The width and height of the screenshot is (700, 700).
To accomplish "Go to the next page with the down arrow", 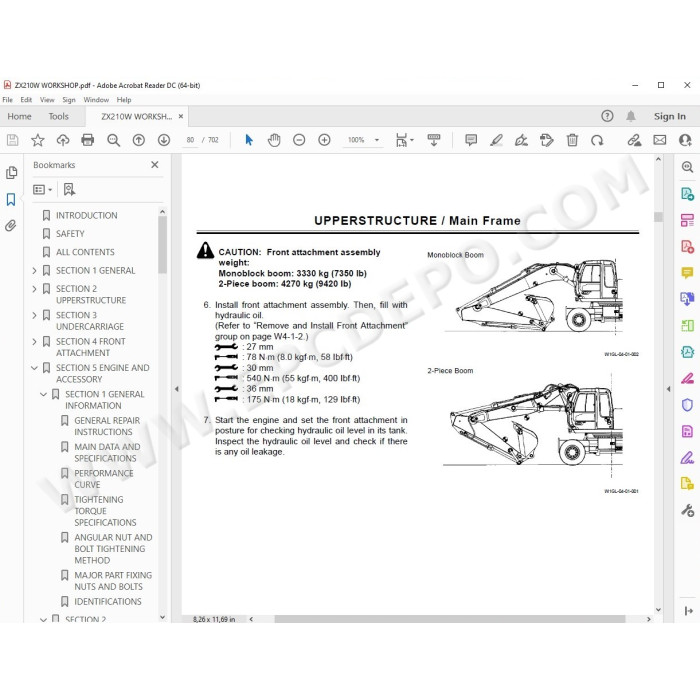I will click(x=164, y=140).
